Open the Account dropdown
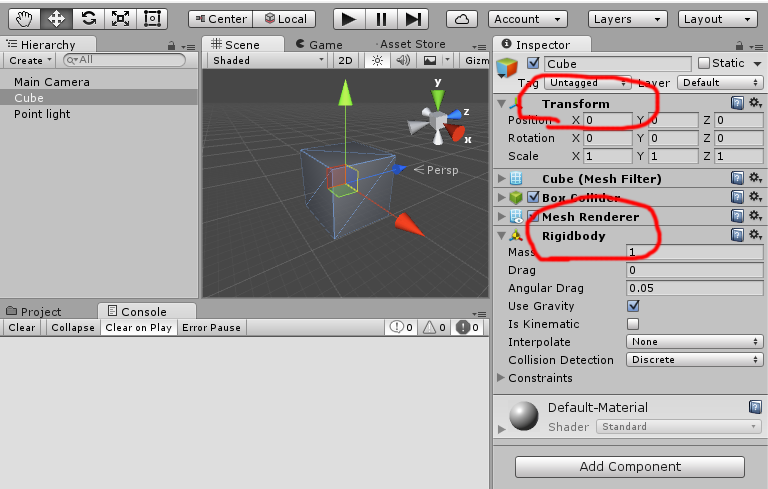Image resolution: width=768 pixels, height=489 pixels. 528,19
